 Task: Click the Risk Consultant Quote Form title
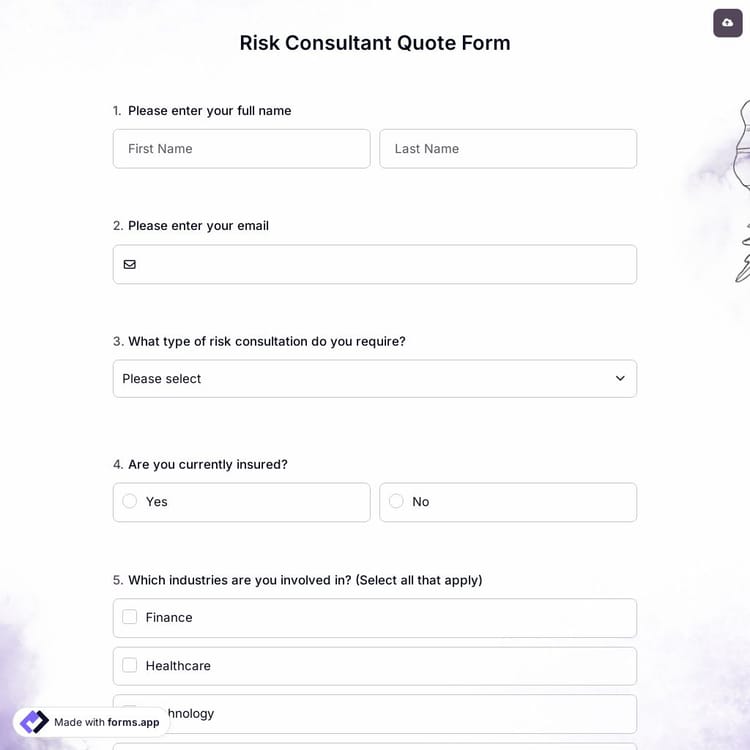click(x=375, y=43)
